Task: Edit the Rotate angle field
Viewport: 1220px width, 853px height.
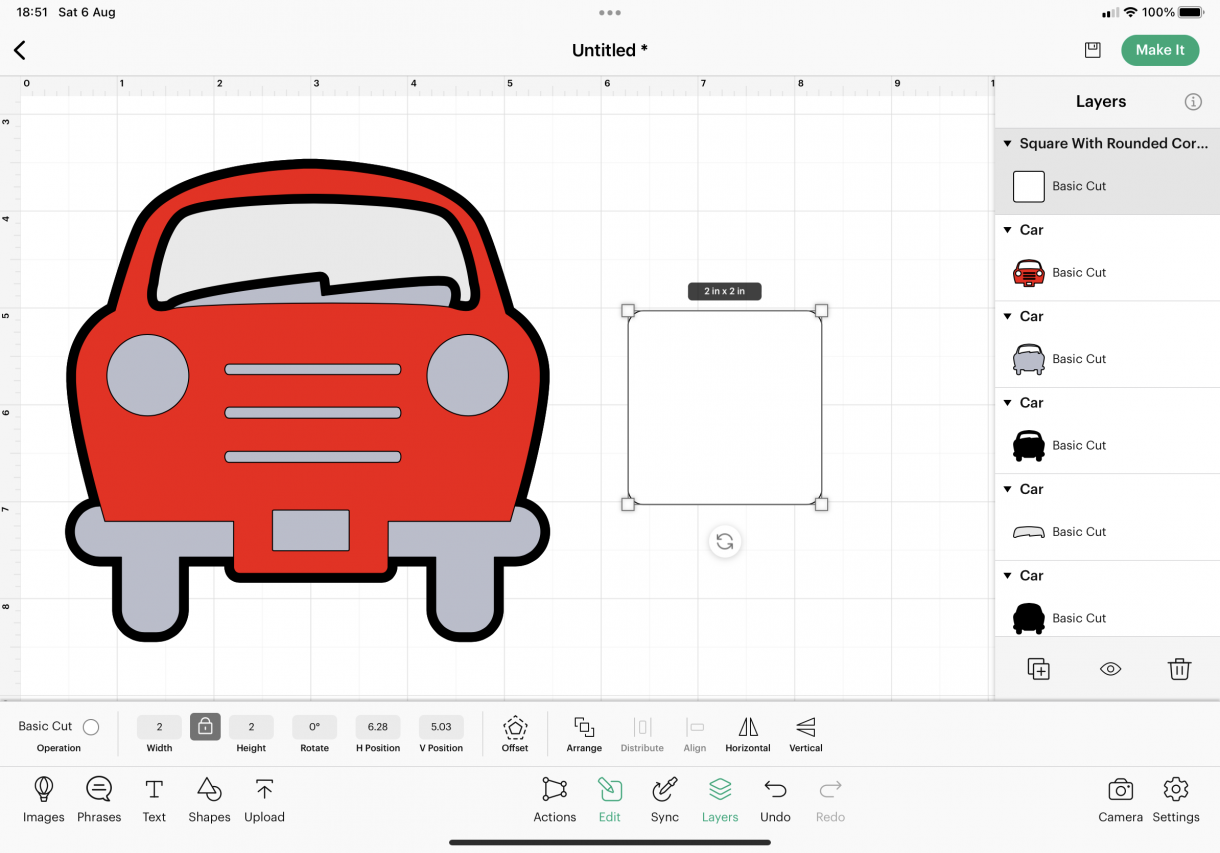Action: pyautogui.click(x=314, y=727)
